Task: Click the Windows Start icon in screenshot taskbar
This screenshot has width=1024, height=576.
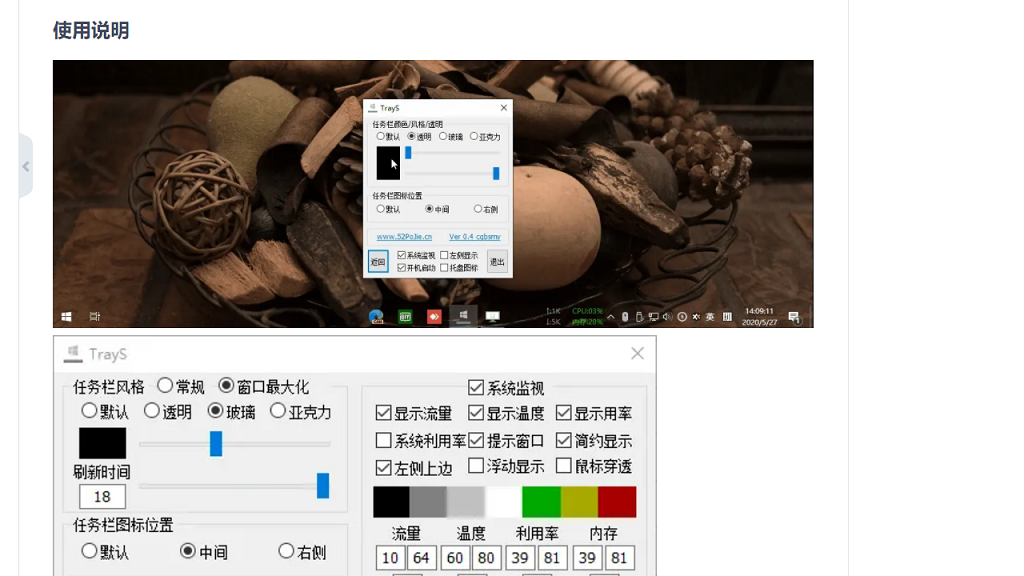Action: 66,317
